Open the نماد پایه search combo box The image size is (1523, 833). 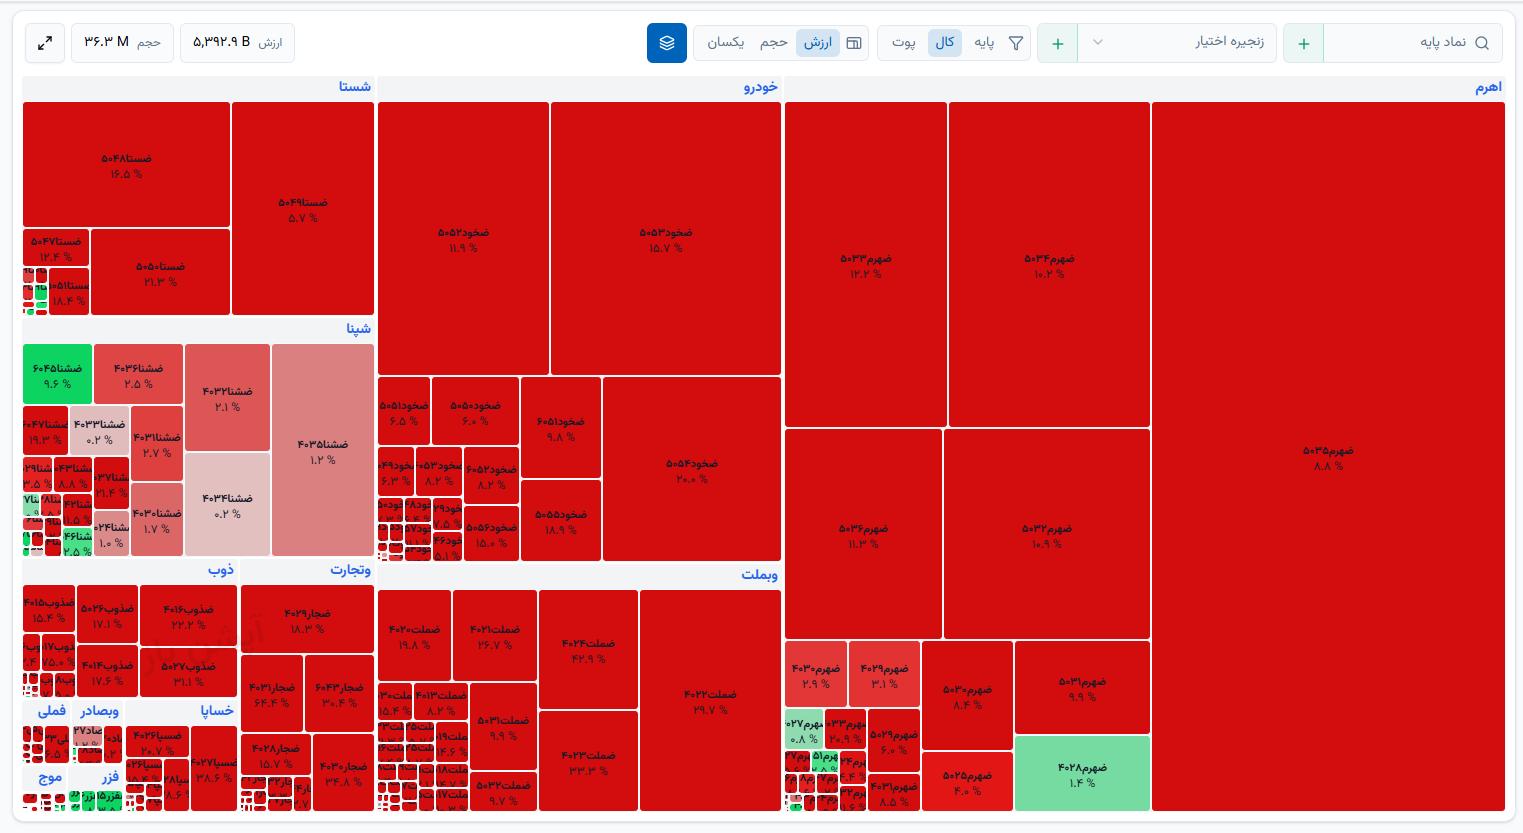point(1413,43)
